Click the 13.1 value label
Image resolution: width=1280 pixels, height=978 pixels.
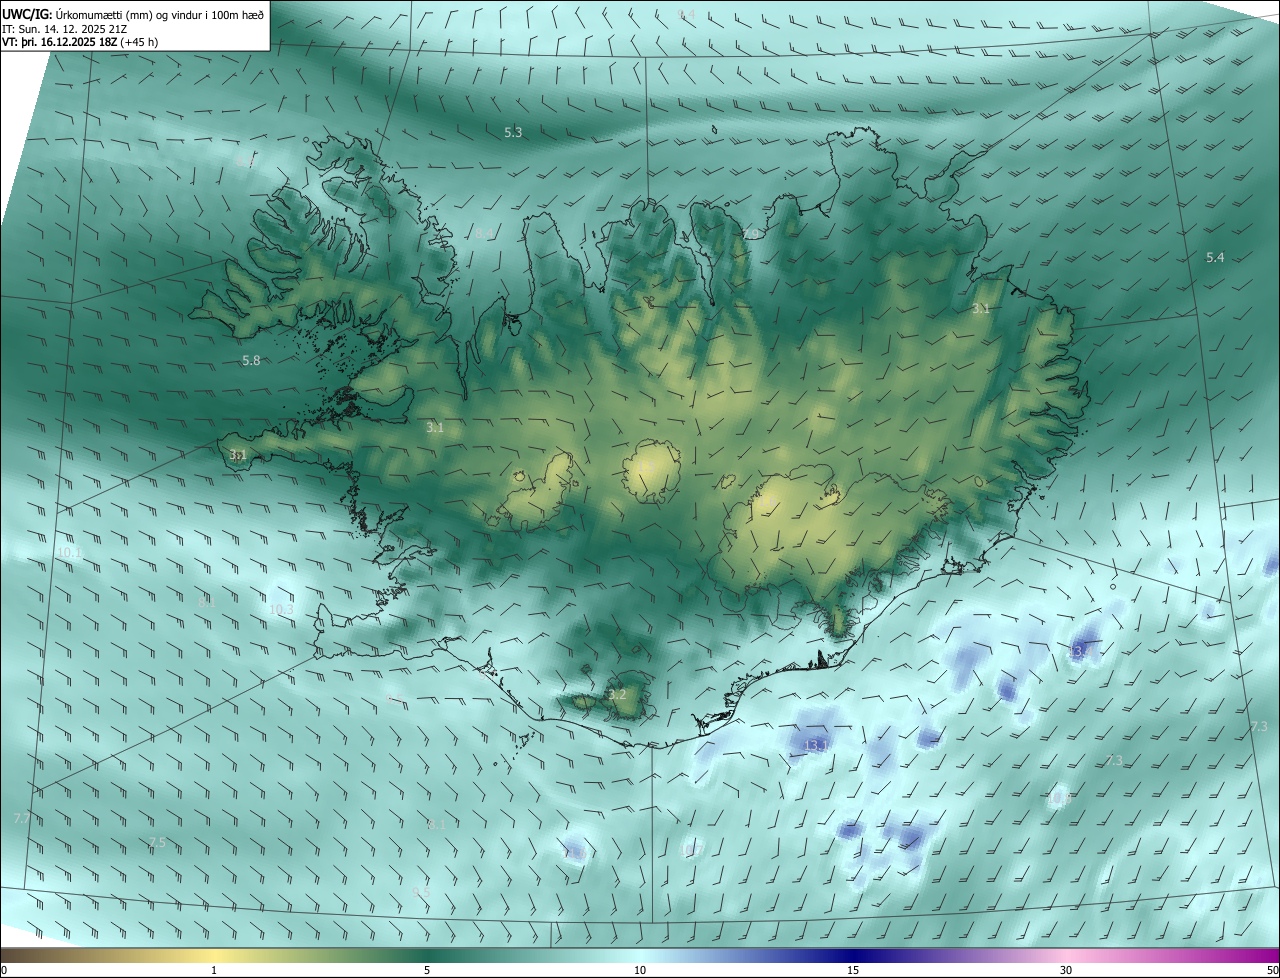pyautogui.click(x=816, y=745)
